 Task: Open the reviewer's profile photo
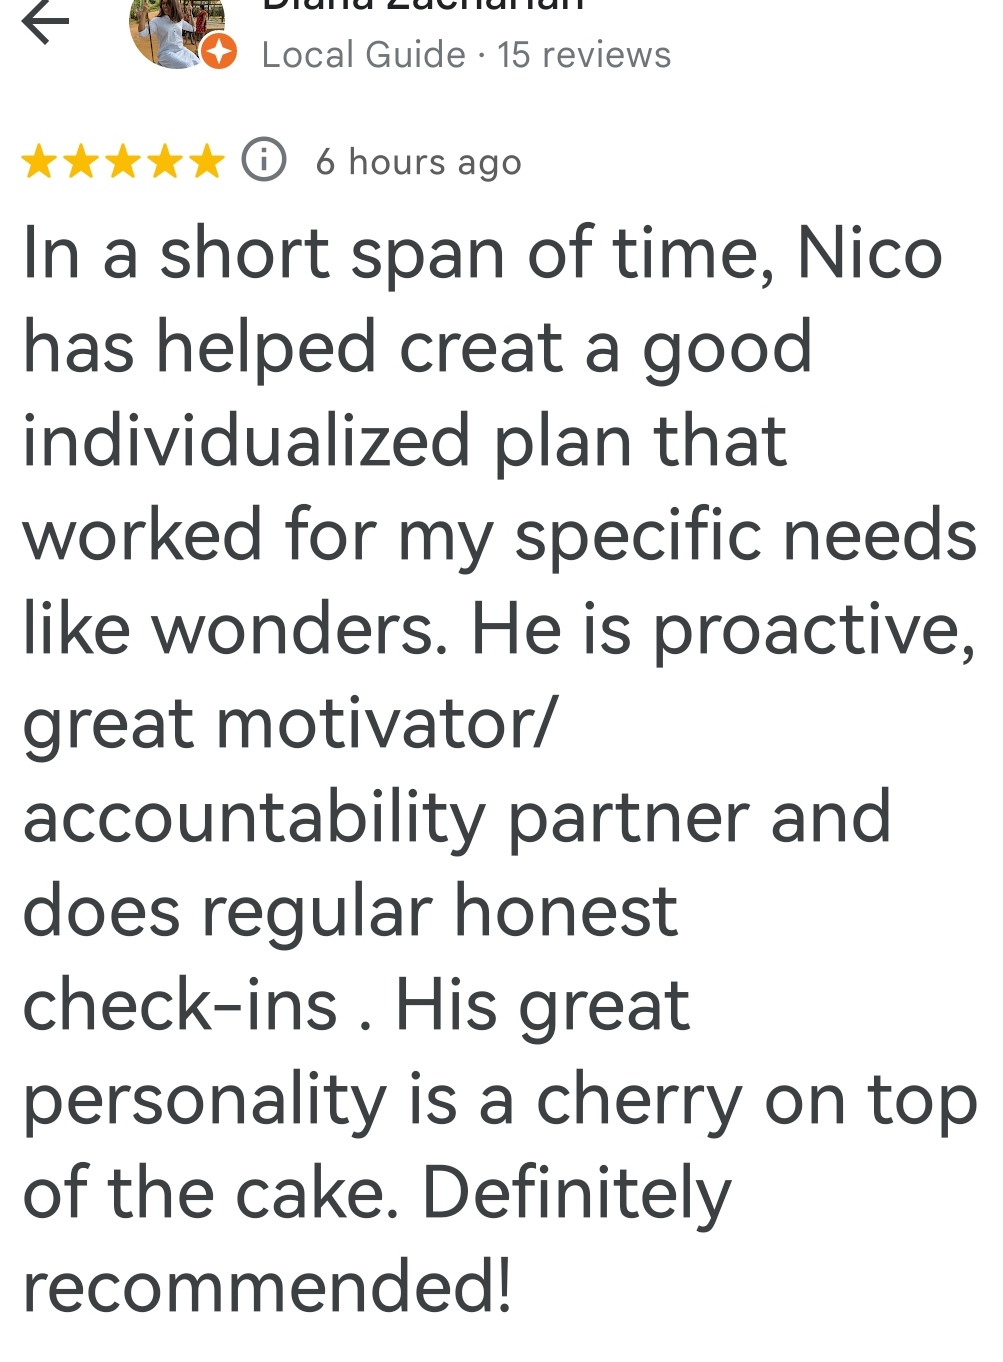point(172,30)
